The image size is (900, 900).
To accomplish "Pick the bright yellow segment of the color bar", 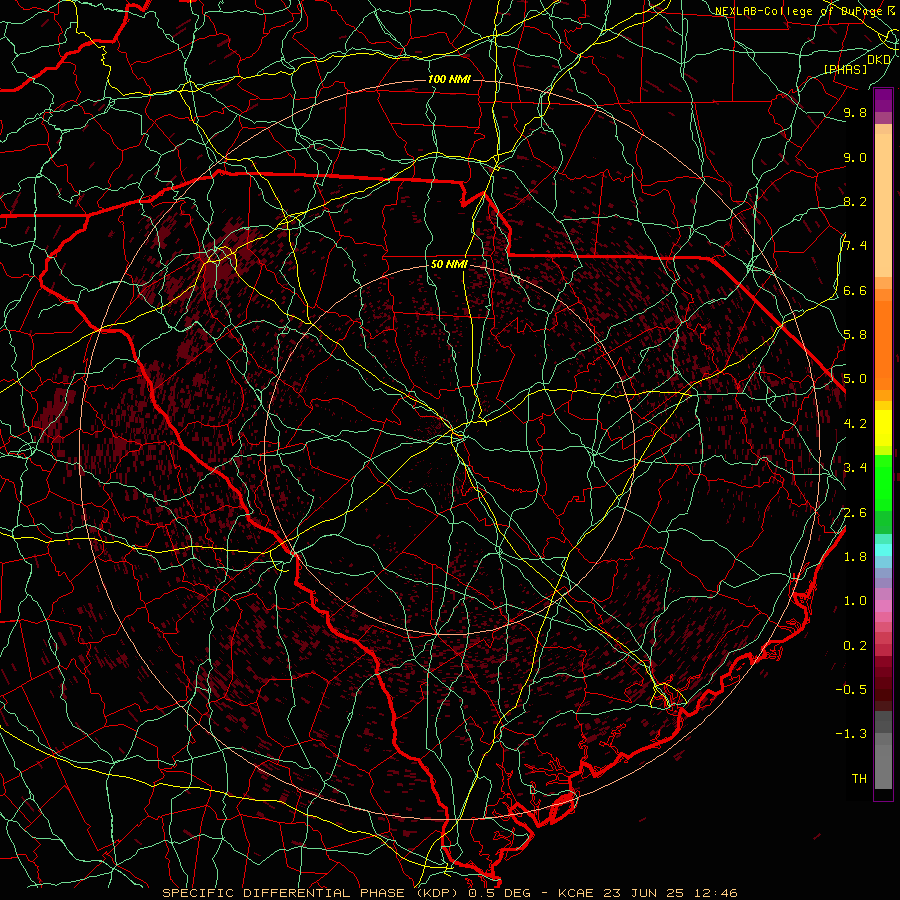I will pos(883,428).
